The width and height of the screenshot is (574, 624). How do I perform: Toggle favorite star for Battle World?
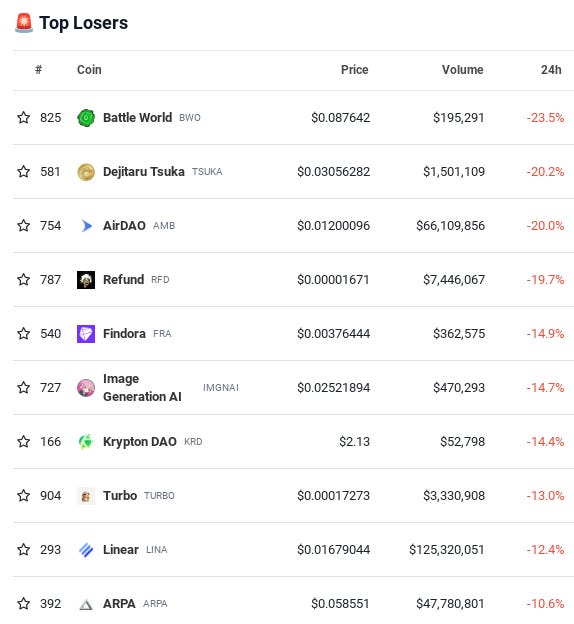point(23,117)
